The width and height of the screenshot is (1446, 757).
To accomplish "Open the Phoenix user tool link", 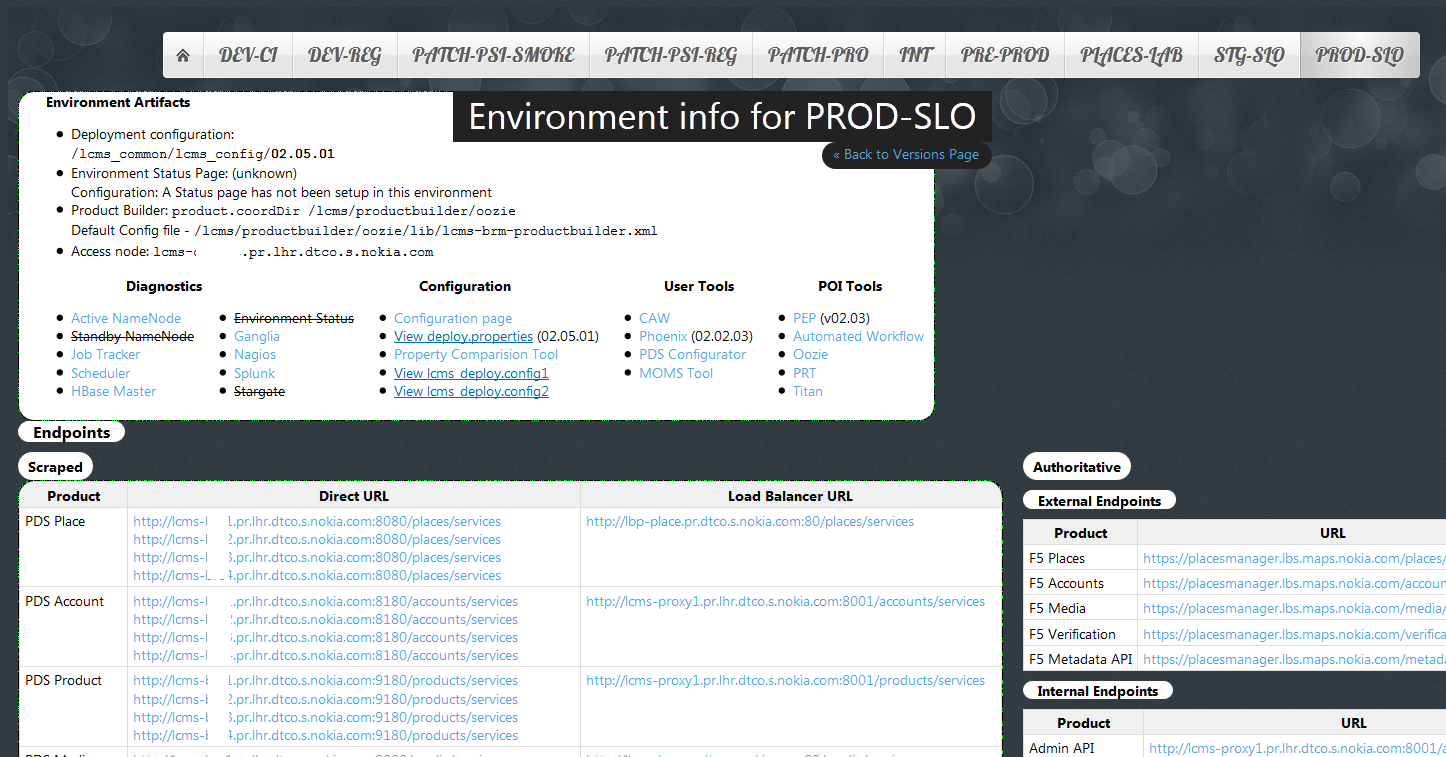I will pos(663,336).
